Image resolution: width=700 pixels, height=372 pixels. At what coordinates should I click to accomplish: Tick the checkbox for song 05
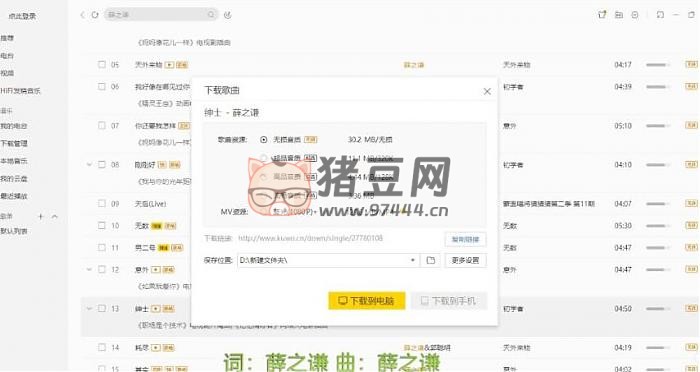click(x=102, y=65)
